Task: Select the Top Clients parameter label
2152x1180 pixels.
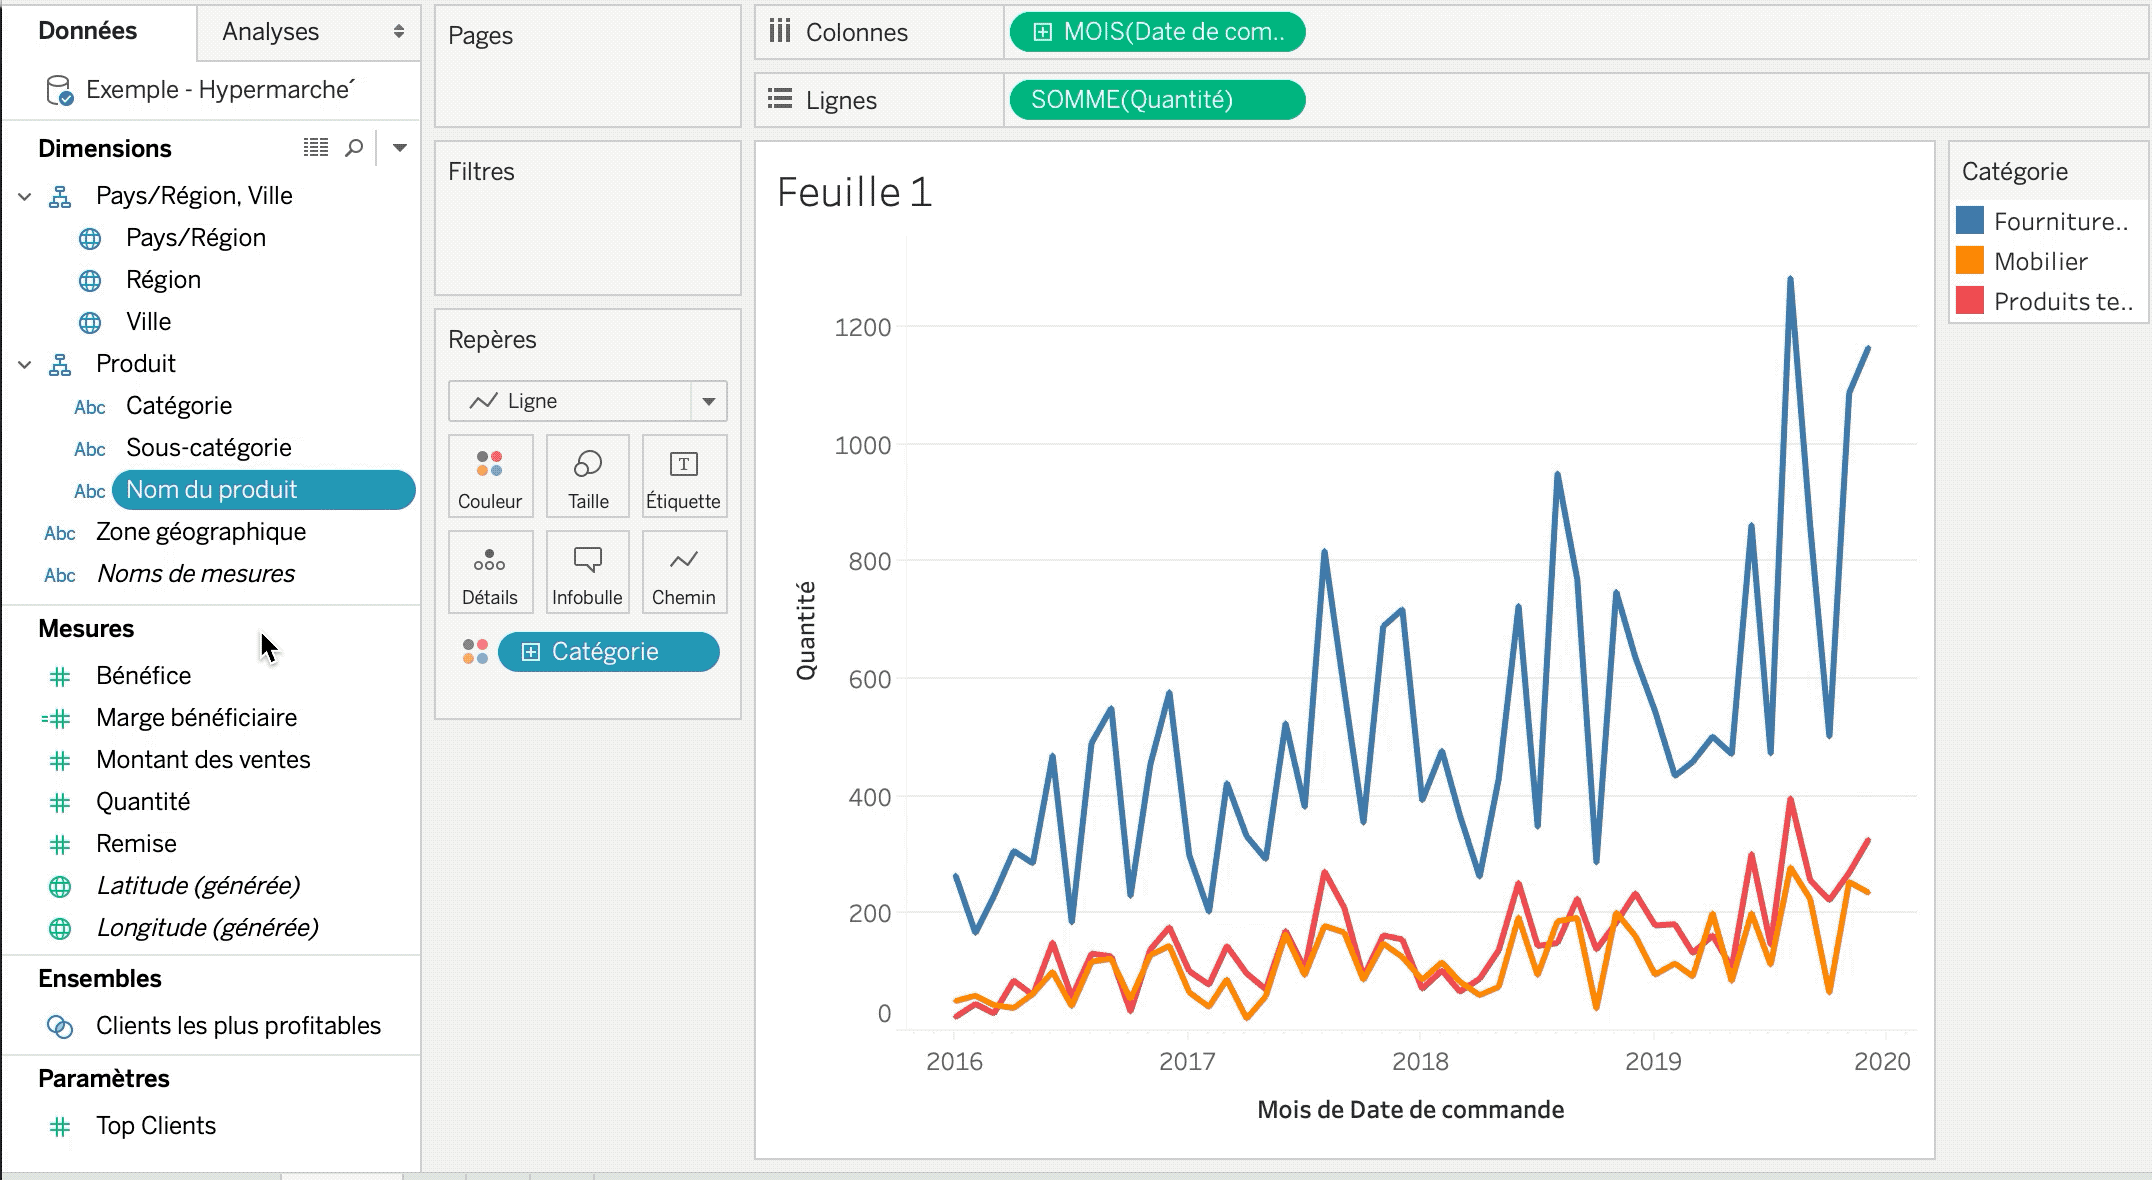Action: point(156,1126)
